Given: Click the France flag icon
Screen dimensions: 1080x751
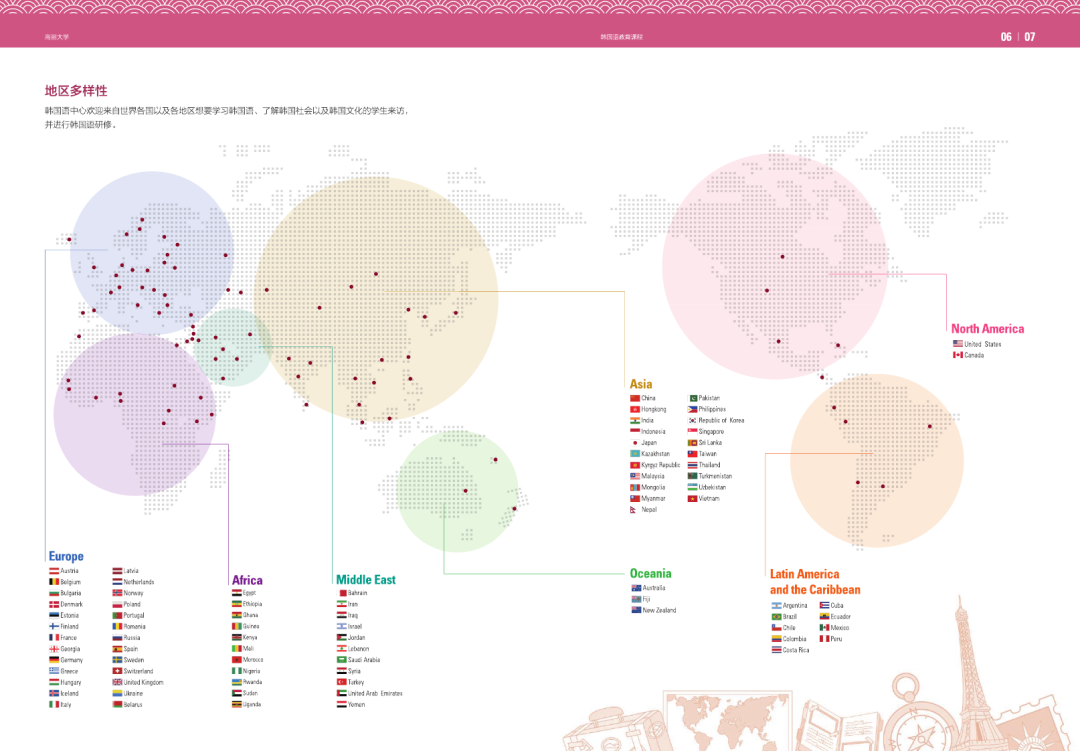Looking at the screenshot, I should (x=54, y=637).
